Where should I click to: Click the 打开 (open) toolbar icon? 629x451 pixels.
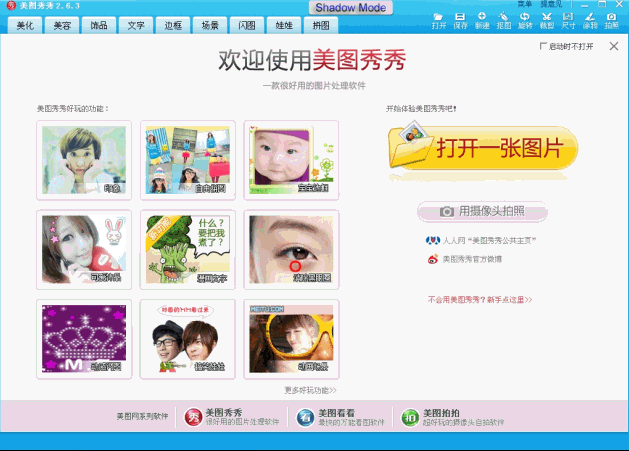pyautogui.click(x=438, y=21)
